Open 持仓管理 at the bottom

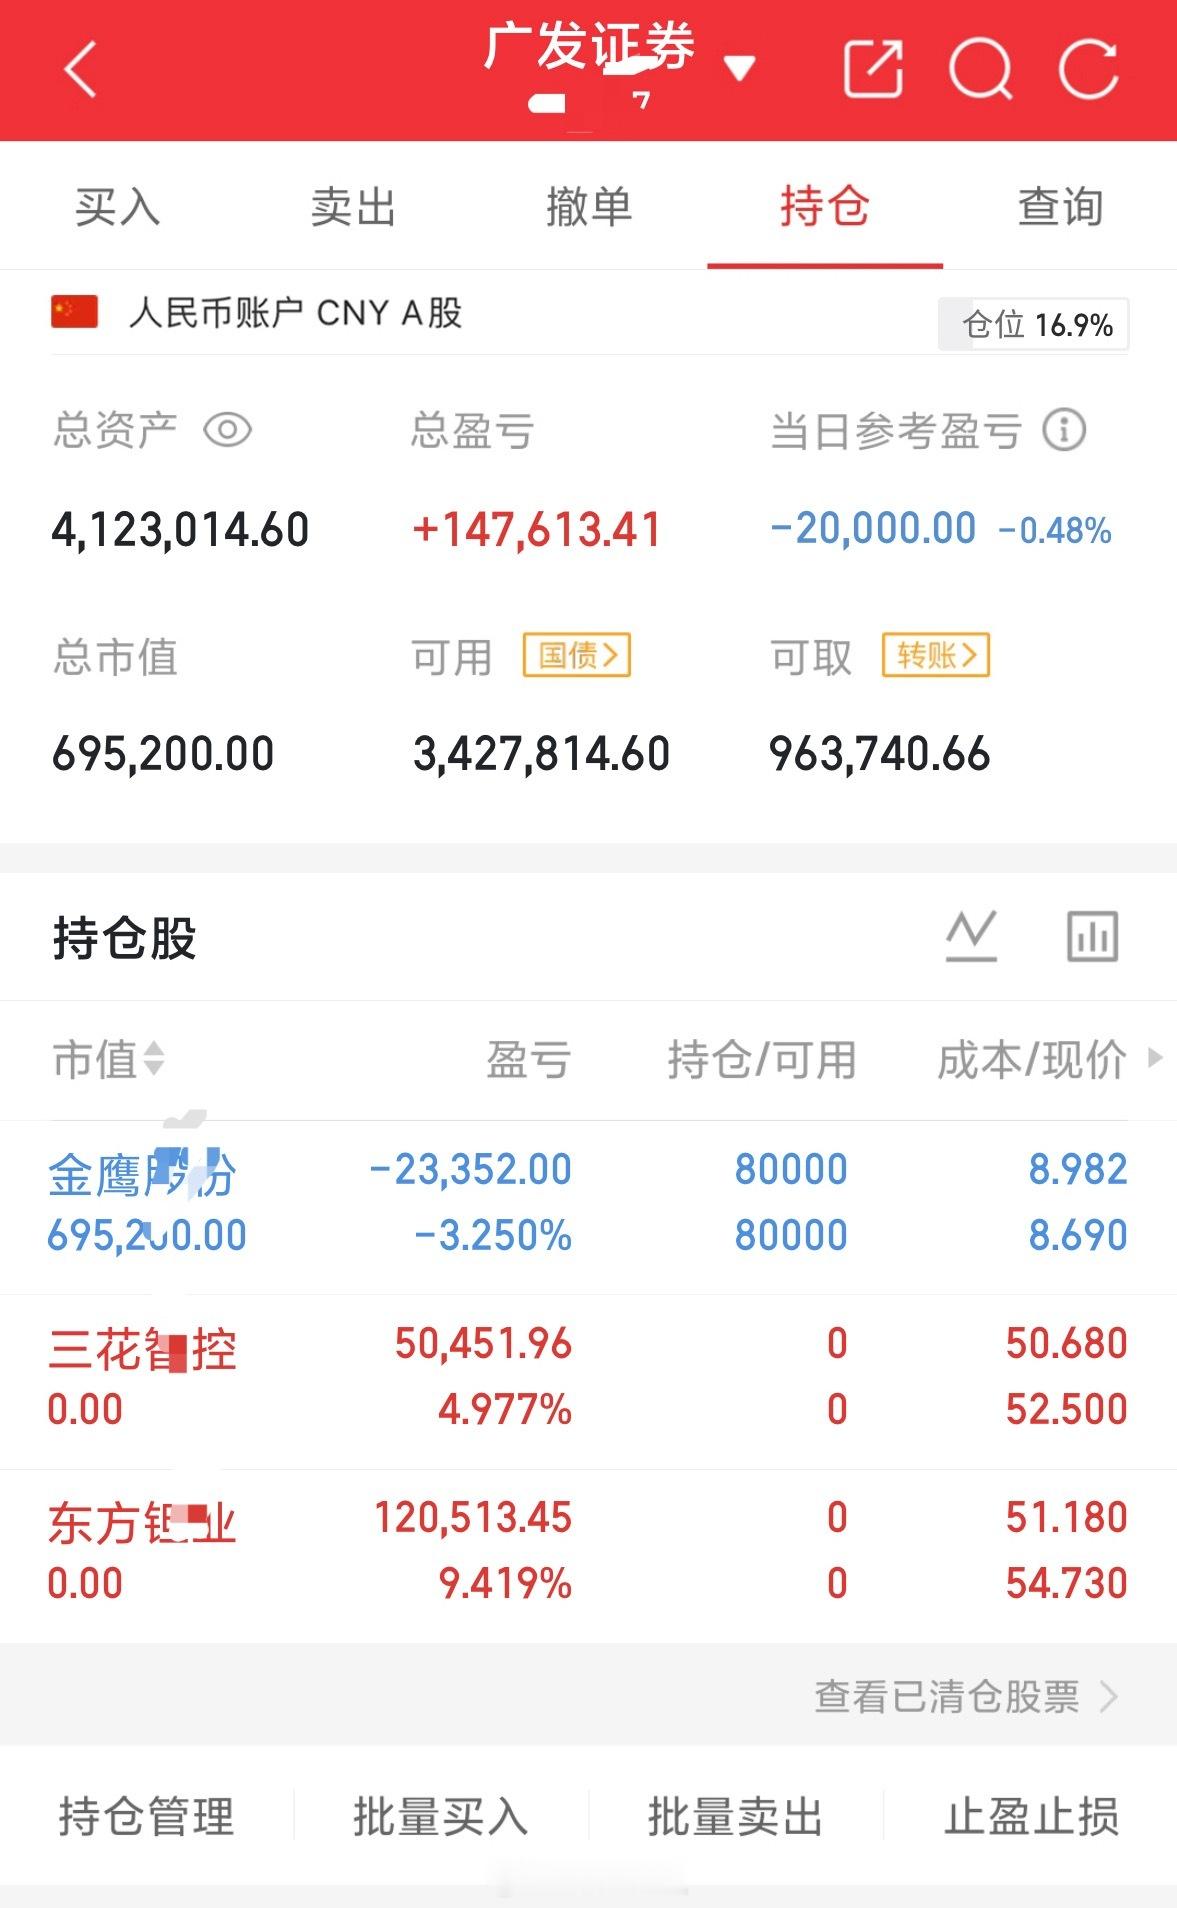[x=147, y=1816]
